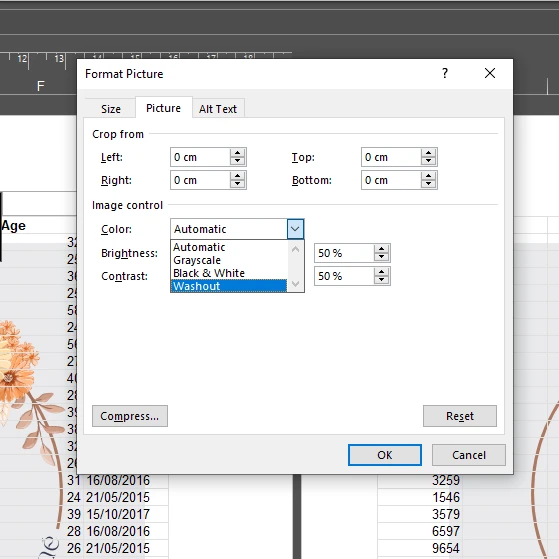Viewport: 559px width, 559px height.
Task: Increase the Bottom crop value
Action: (x=429, y=176)
